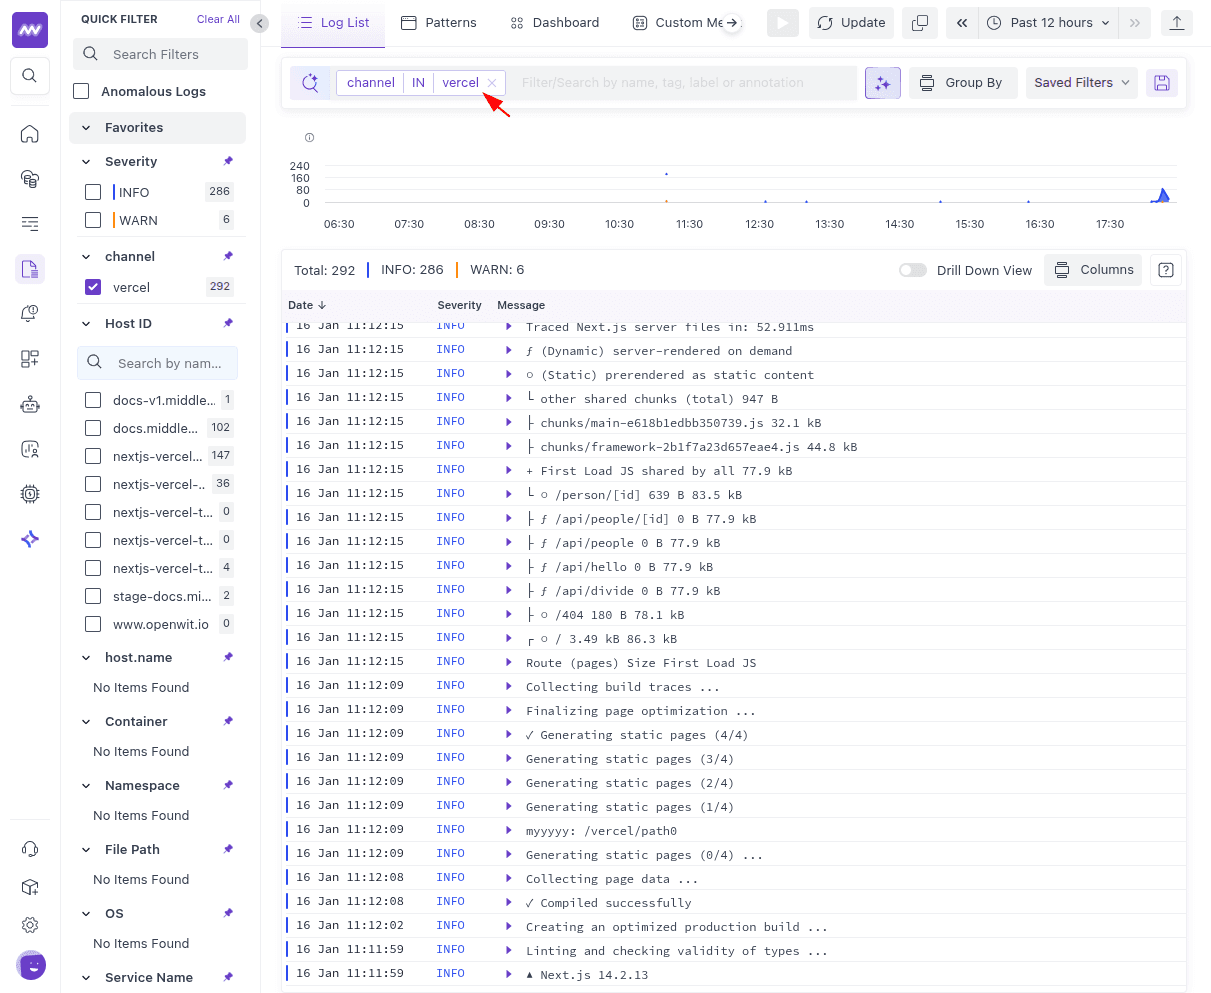This screenshot has width=1211, height=993.
Task: Open settings via the gear icon
Action: tap(30, 924)
